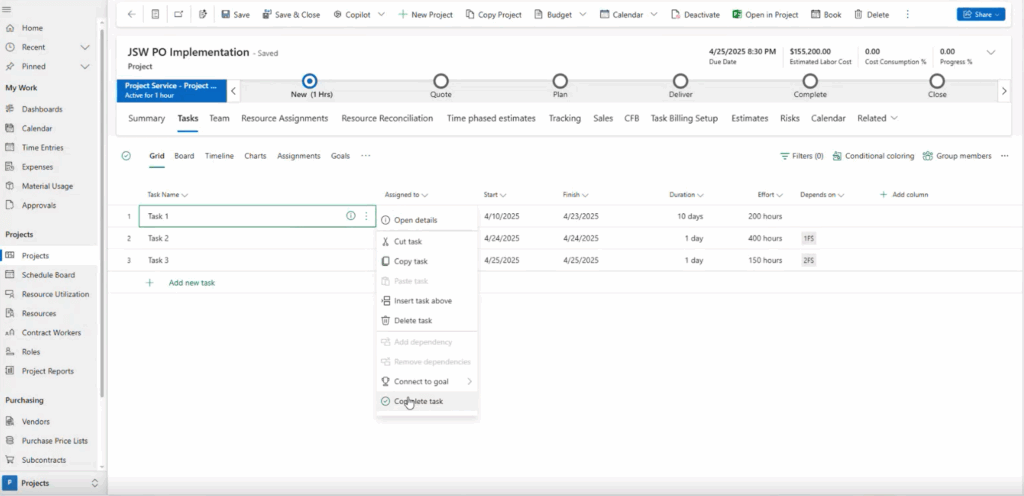1024x496 pixels.
Task: Open the Tracking tab
Action: 564,118
